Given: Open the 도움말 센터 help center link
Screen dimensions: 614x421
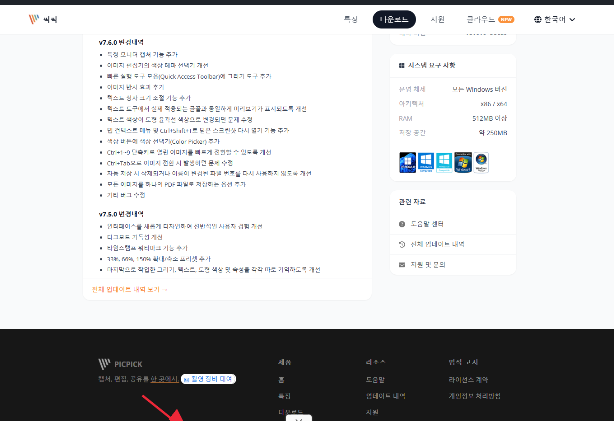Looking at the screenshot, I should (427, 224).
